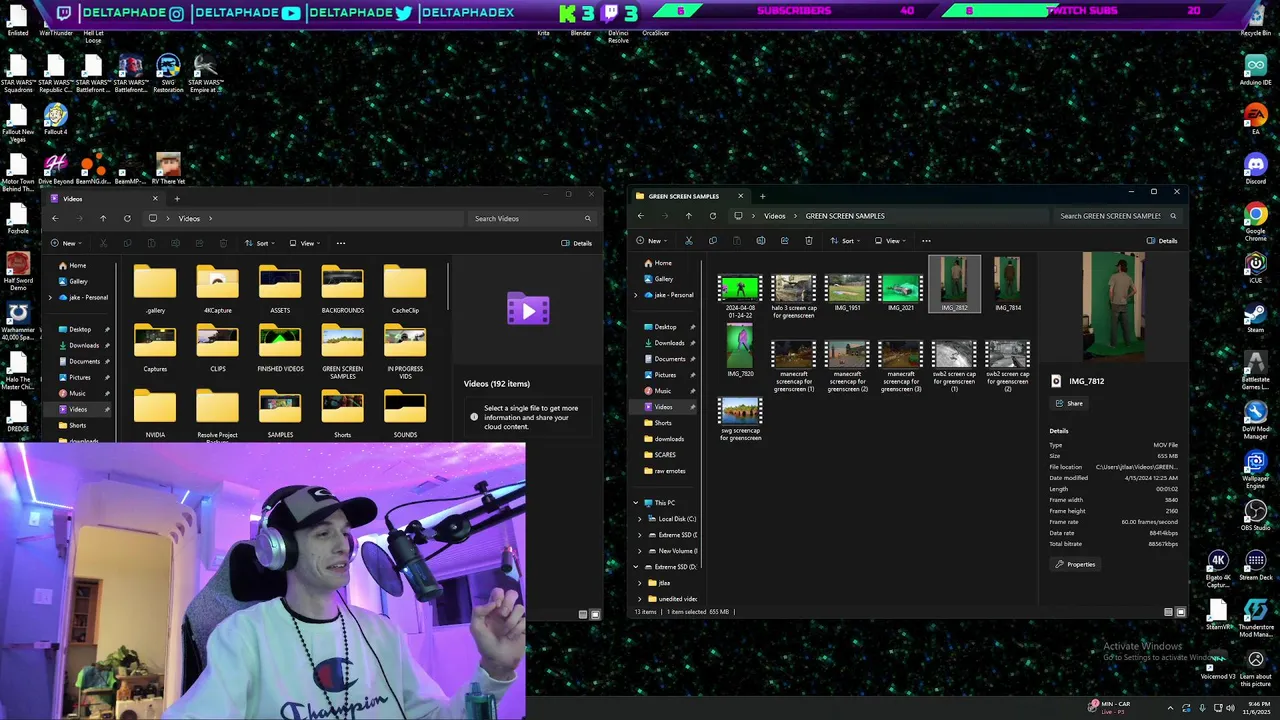Expand jake - Personal in GREEN SCREEN SAMPLES sidebar
Screen dimensions: 1280x720
tap(635, 295)
